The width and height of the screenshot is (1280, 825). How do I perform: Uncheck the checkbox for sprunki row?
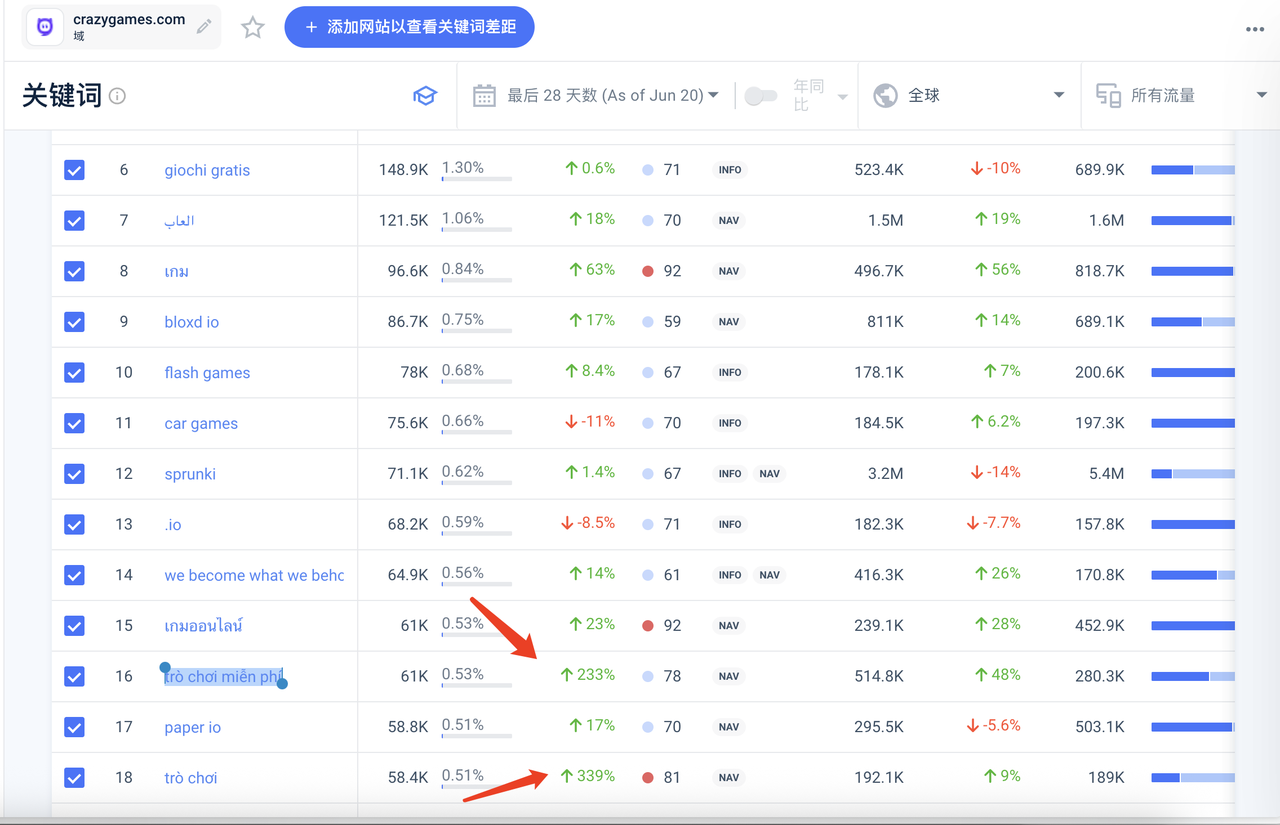[74, 474]
